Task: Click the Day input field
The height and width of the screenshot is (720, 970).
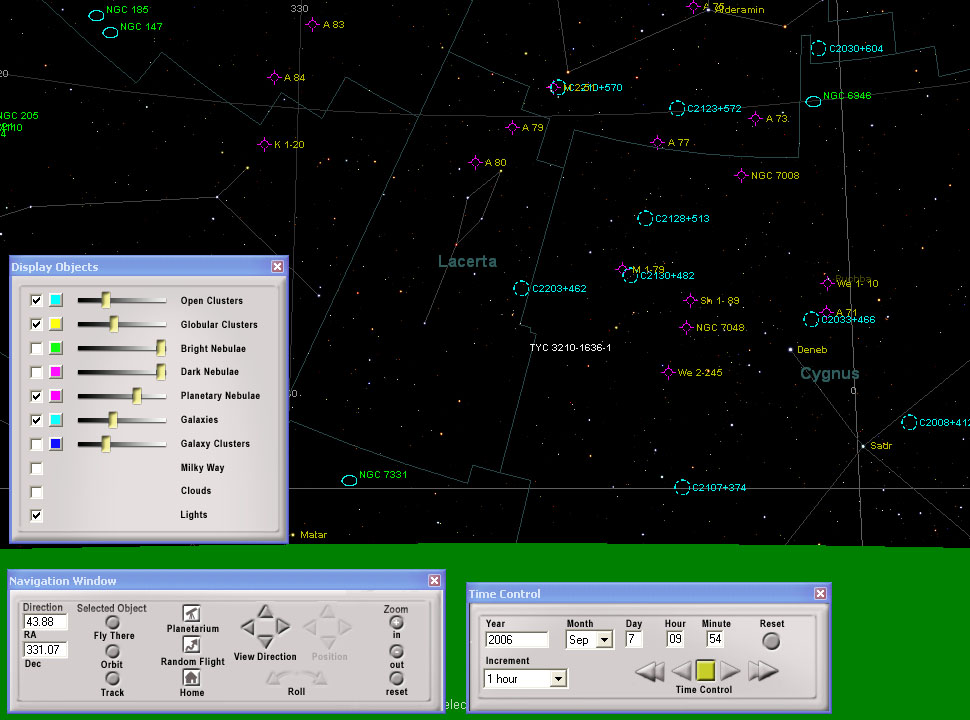Action: point(633,639)
